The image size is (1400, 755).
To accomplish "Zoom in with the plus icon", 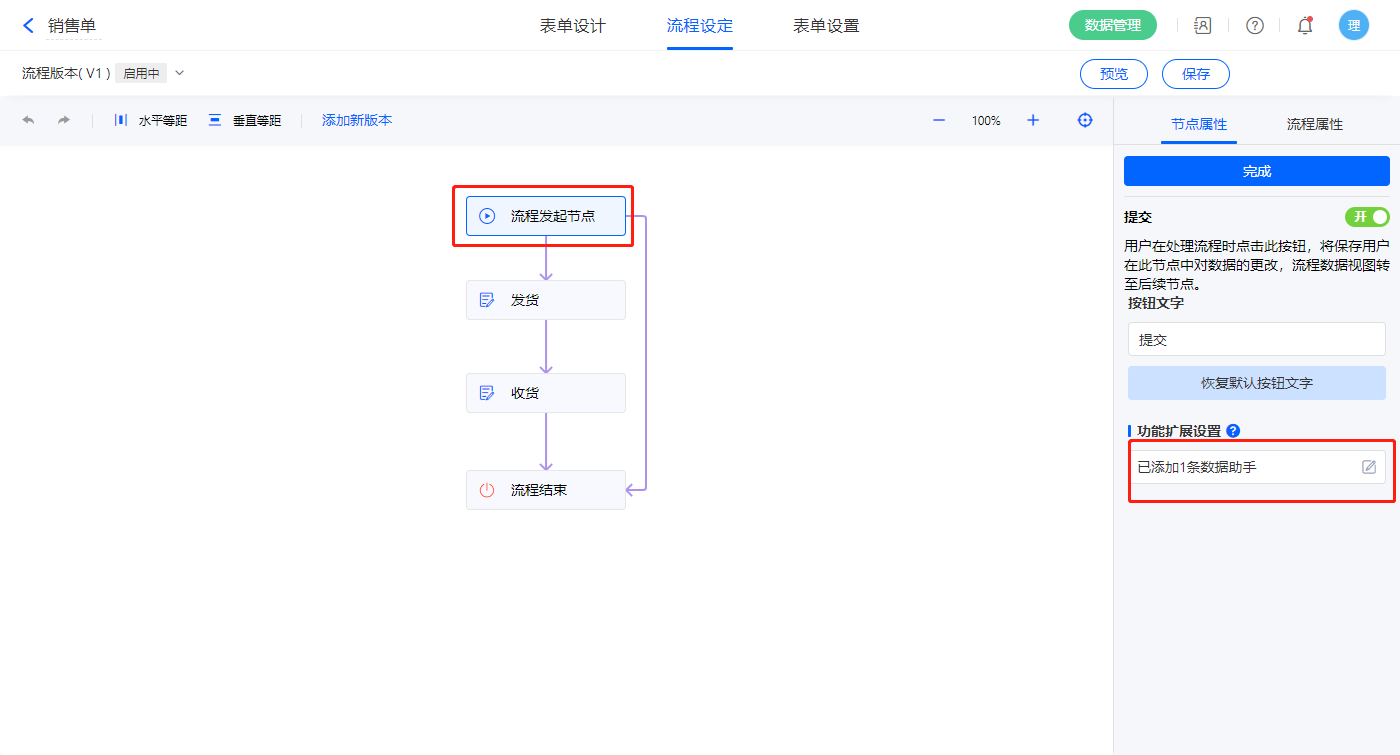I will pyautogui.click(x=1033, y=120).
